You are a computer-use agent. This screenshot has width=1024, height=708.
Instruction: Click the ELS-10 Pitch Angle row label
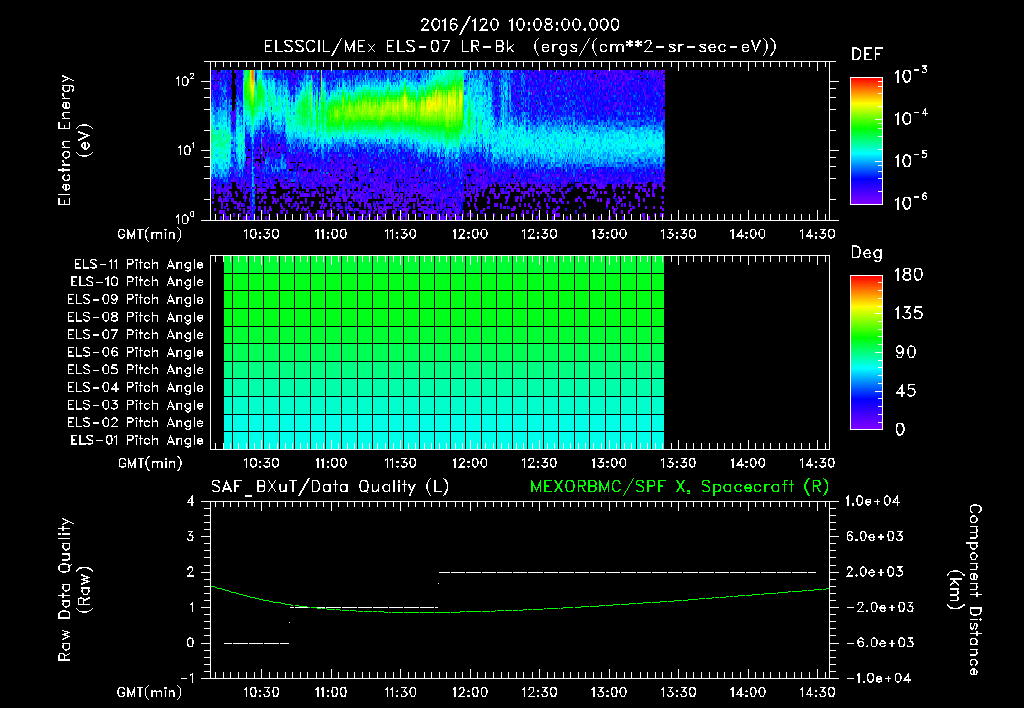[x=137, y=282]
